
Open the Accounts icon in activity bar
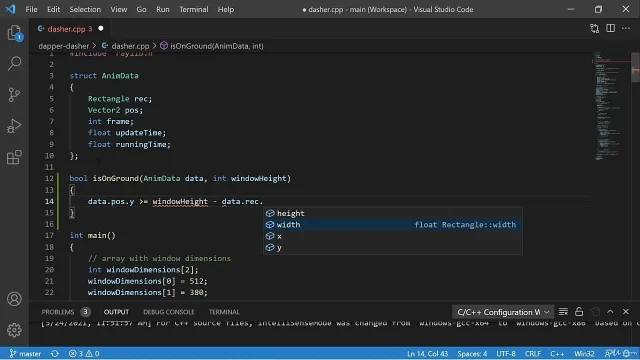14,299
